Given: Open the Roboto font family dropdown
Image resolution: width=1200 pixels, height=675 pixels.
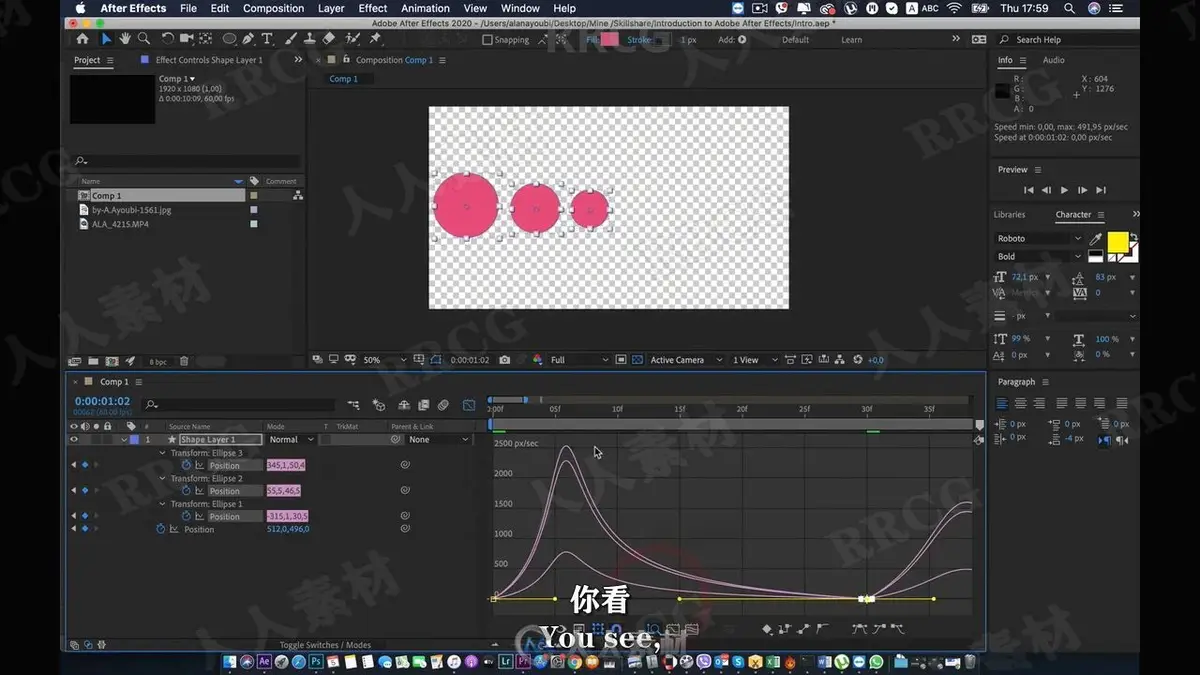Looking at the screenshot, I should (1039, 239).
